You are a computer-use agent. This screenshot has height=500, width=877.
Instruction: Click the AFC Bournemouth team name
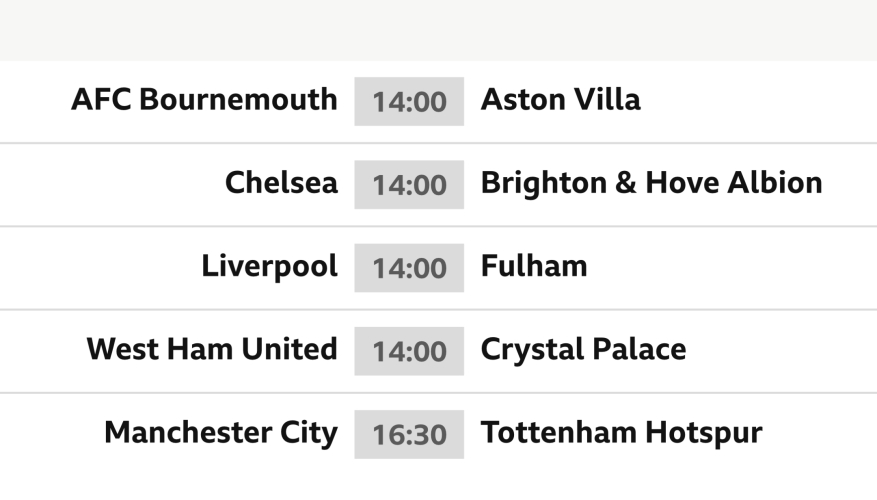click(204, 100)
